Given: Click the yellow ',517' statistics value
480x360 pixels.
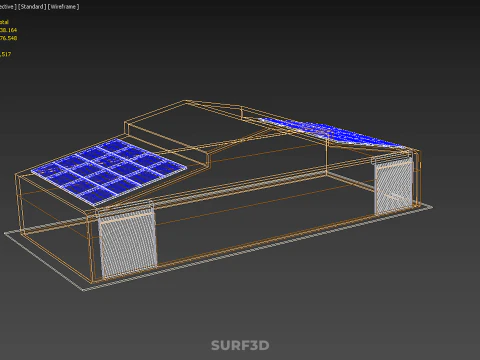Looking at the screenshot, I should 5,54.
